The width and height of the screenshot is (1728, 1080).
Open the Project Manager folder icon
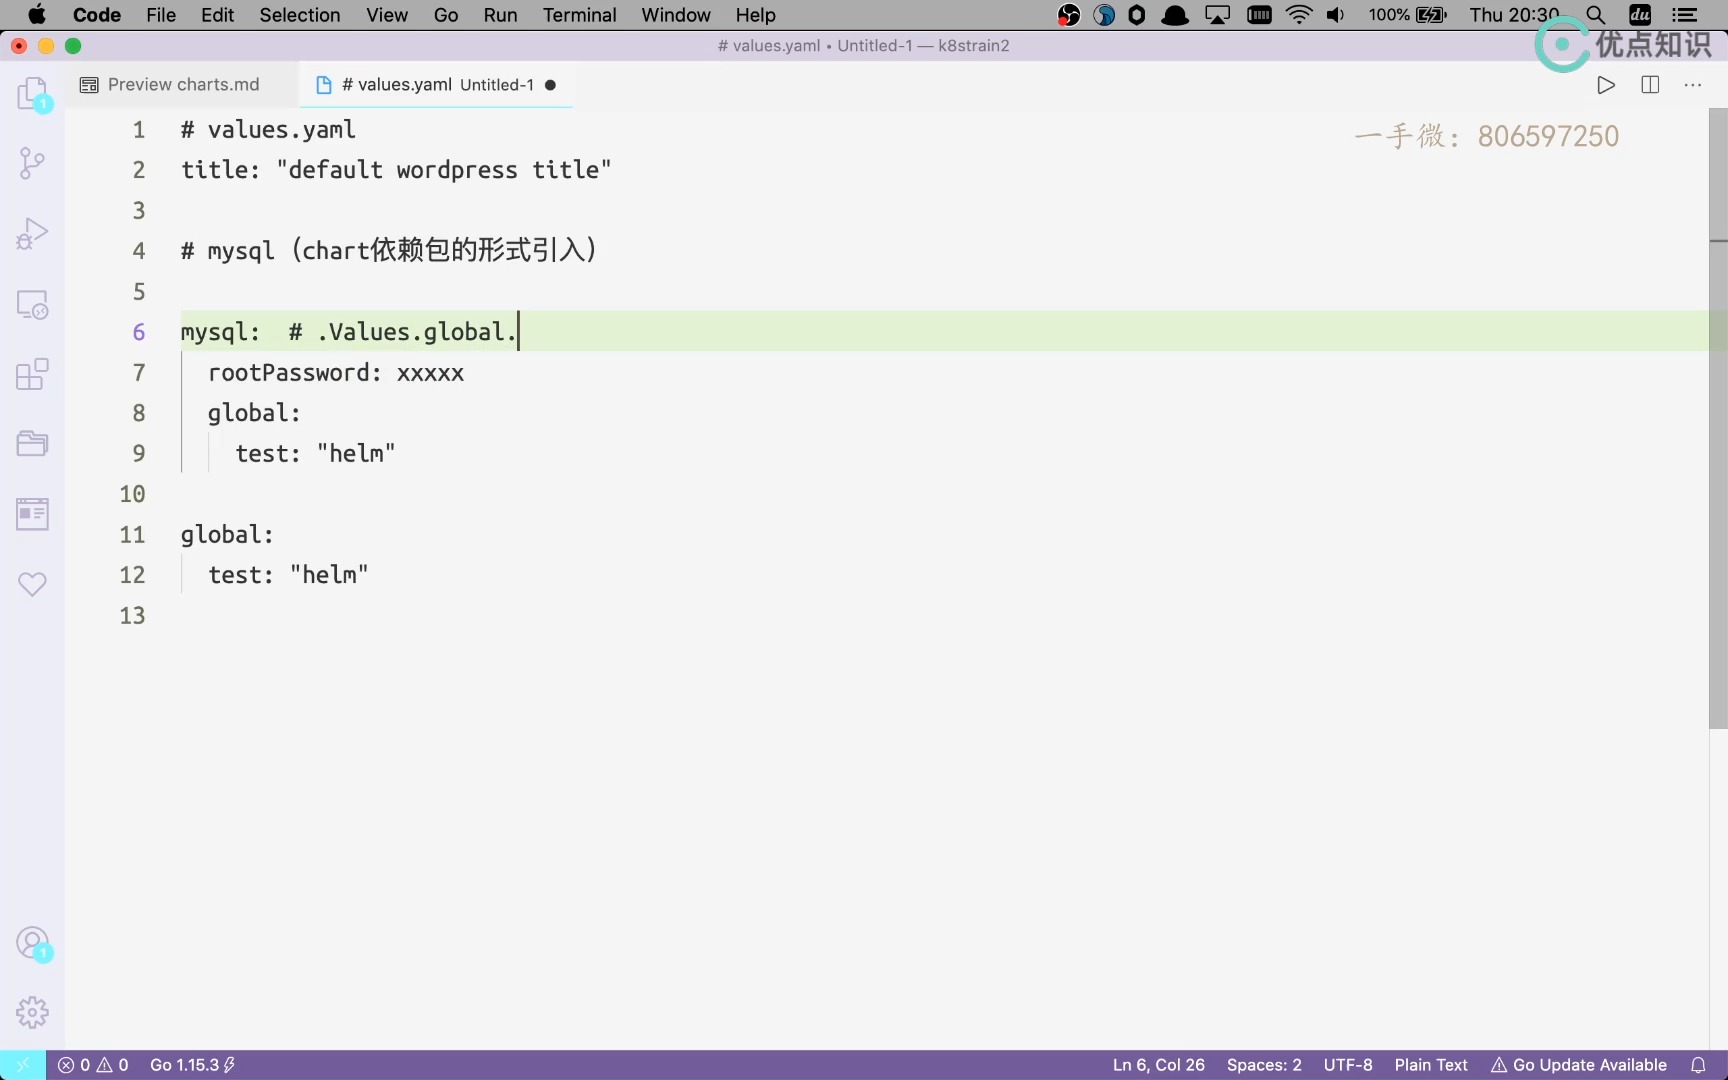tap(32, 443)
